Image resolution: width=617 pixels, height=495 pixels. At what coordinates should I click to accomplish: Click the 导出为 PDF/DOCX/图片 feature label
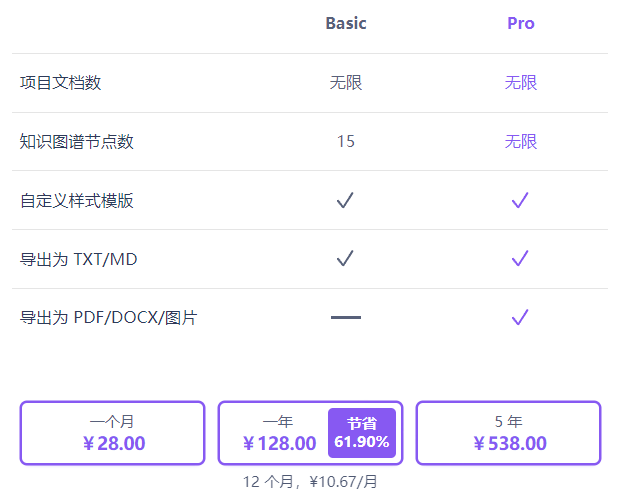109,319
